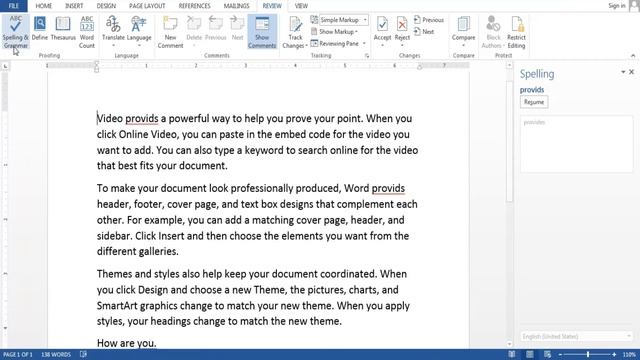Open the Accept dropdown arrow
This screenshot has height=360, width=640.
382,45
